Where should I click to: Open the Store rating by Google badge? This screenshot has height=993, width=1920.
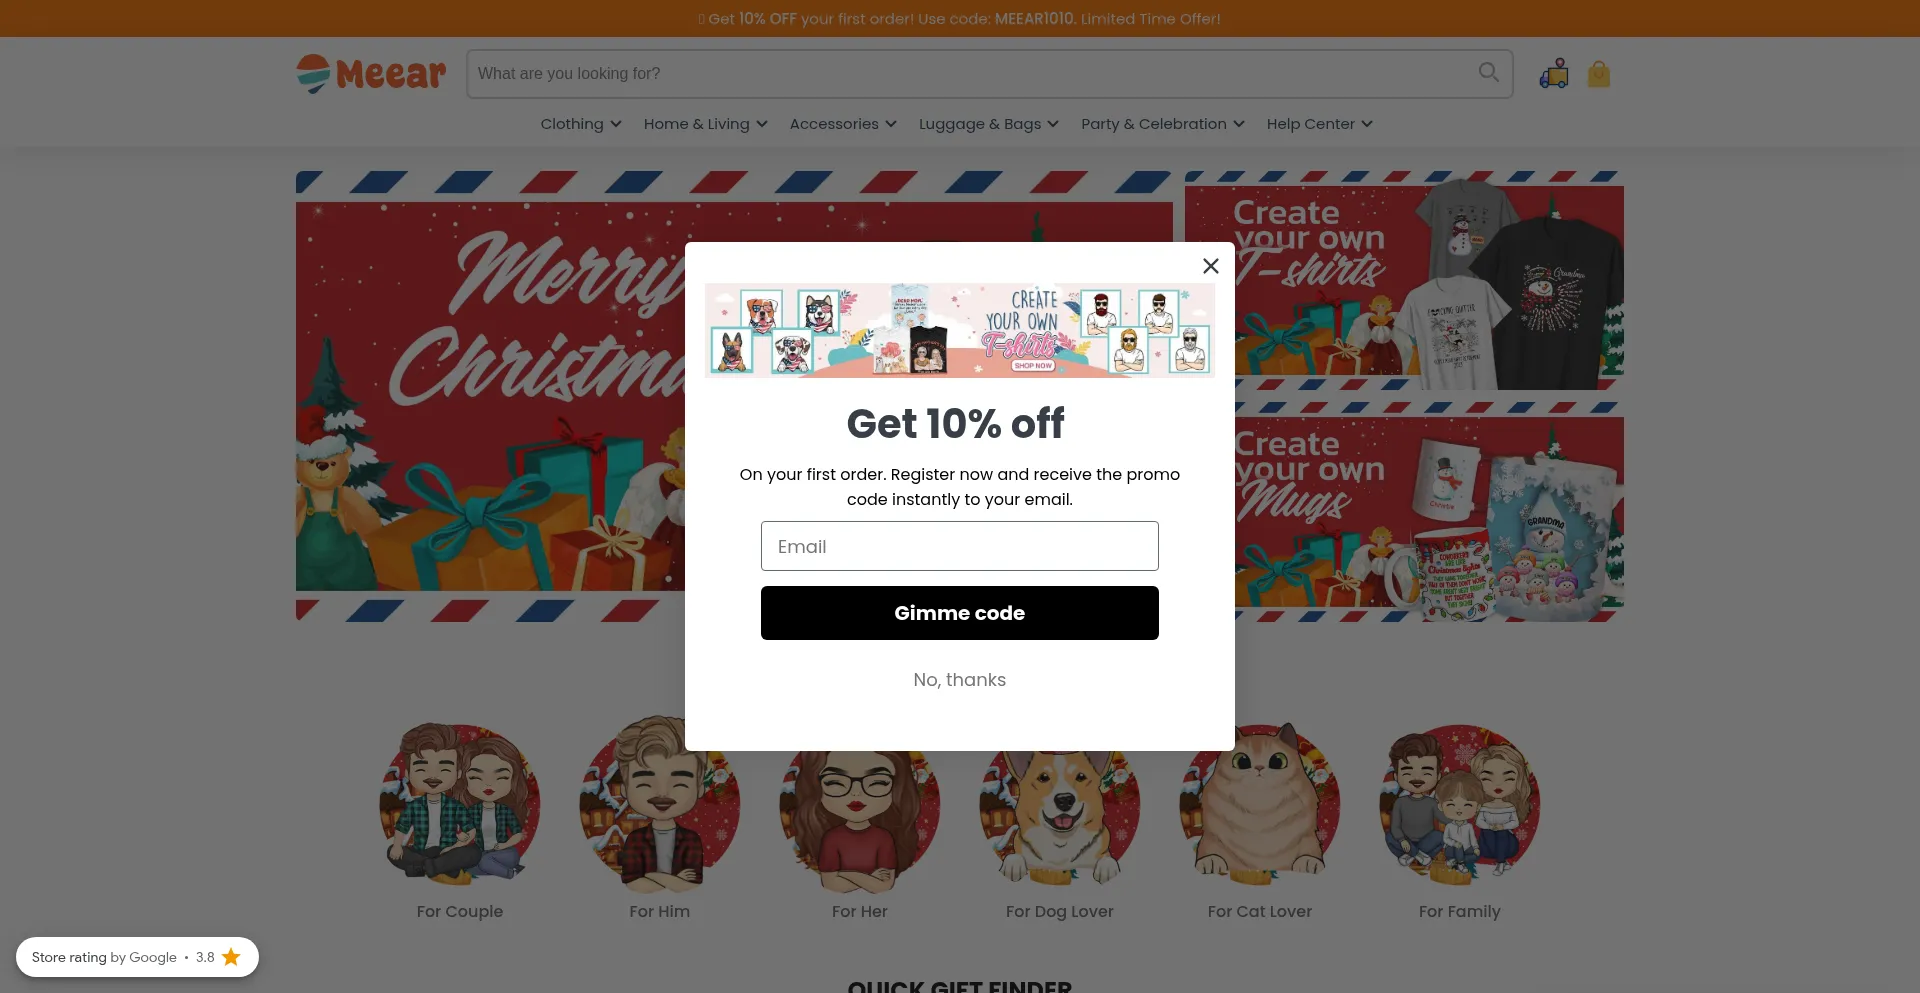click(x=137, y=957)
